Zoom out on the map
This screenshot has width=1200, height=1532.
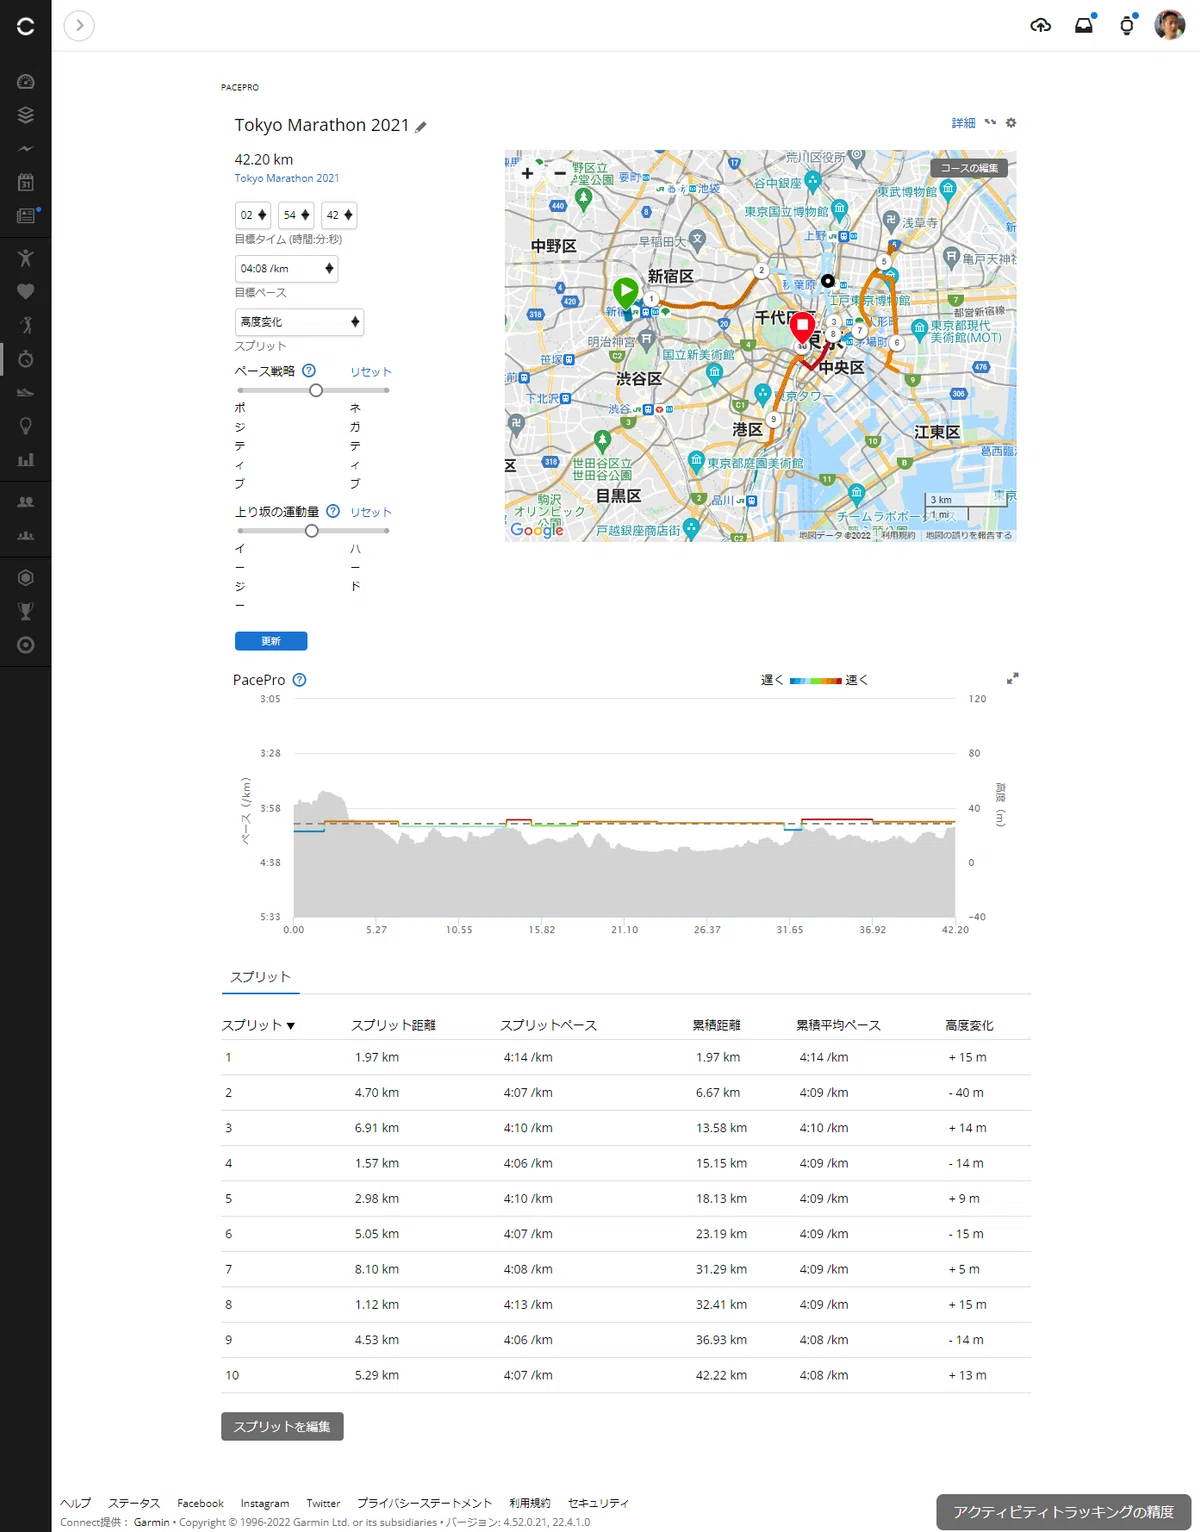tap(560, 173)
